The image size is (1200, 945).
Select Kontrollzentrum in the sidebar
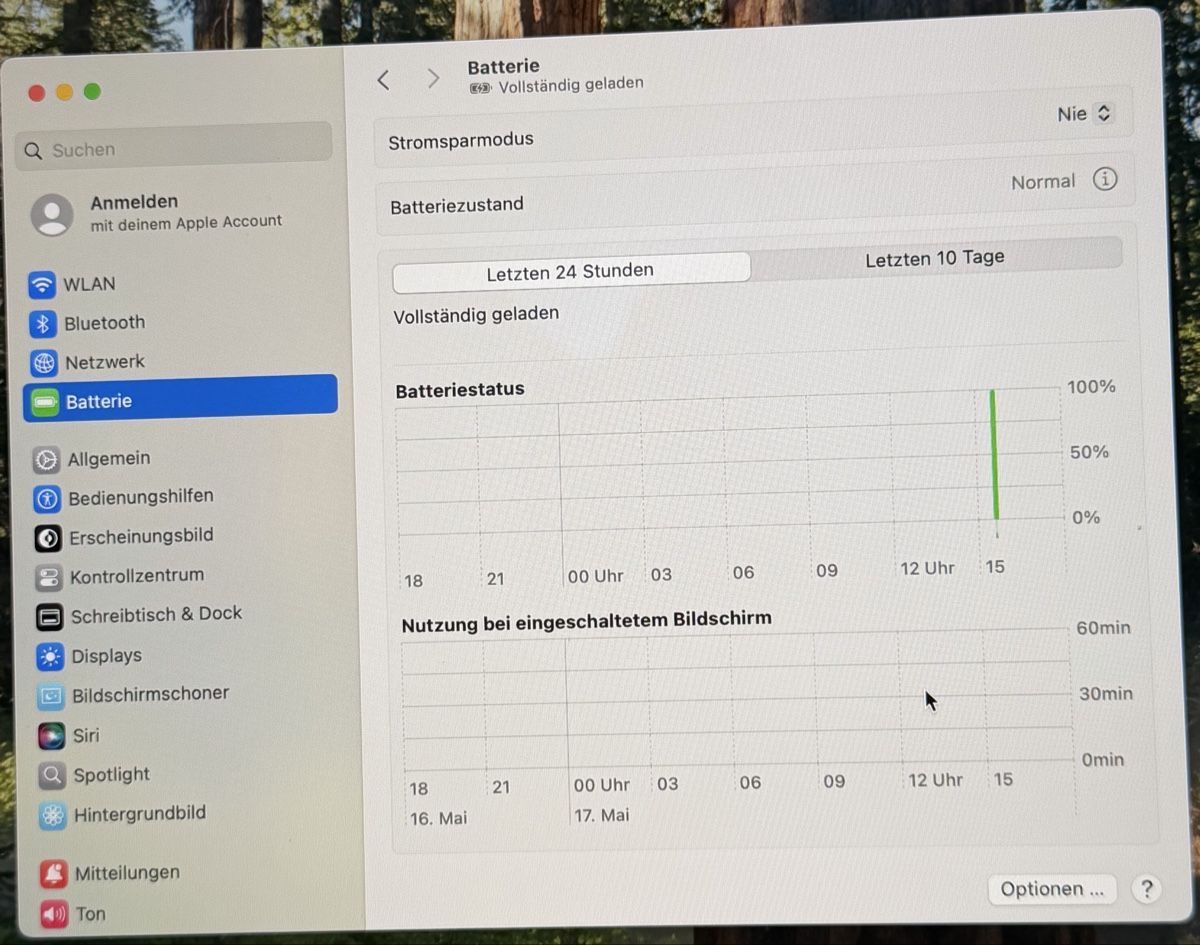point(137,576)
